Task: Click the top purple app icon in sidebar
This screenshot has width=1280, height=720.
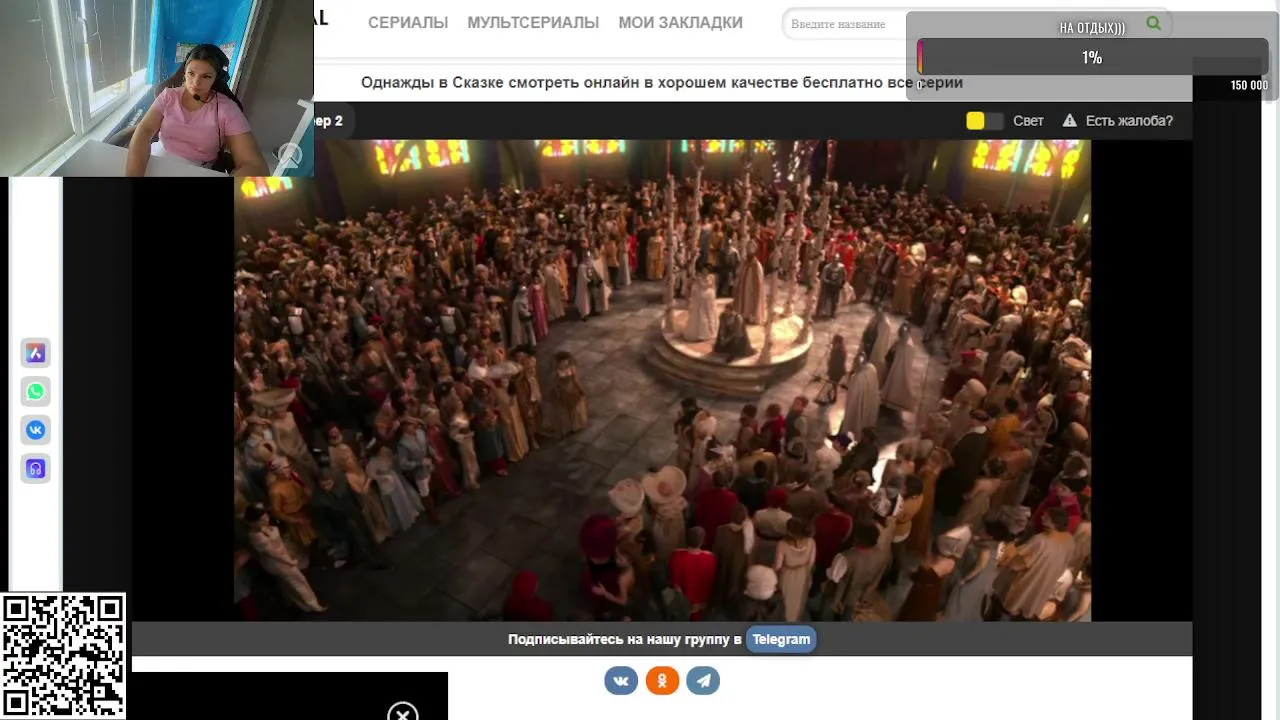Action: [36, 352]
